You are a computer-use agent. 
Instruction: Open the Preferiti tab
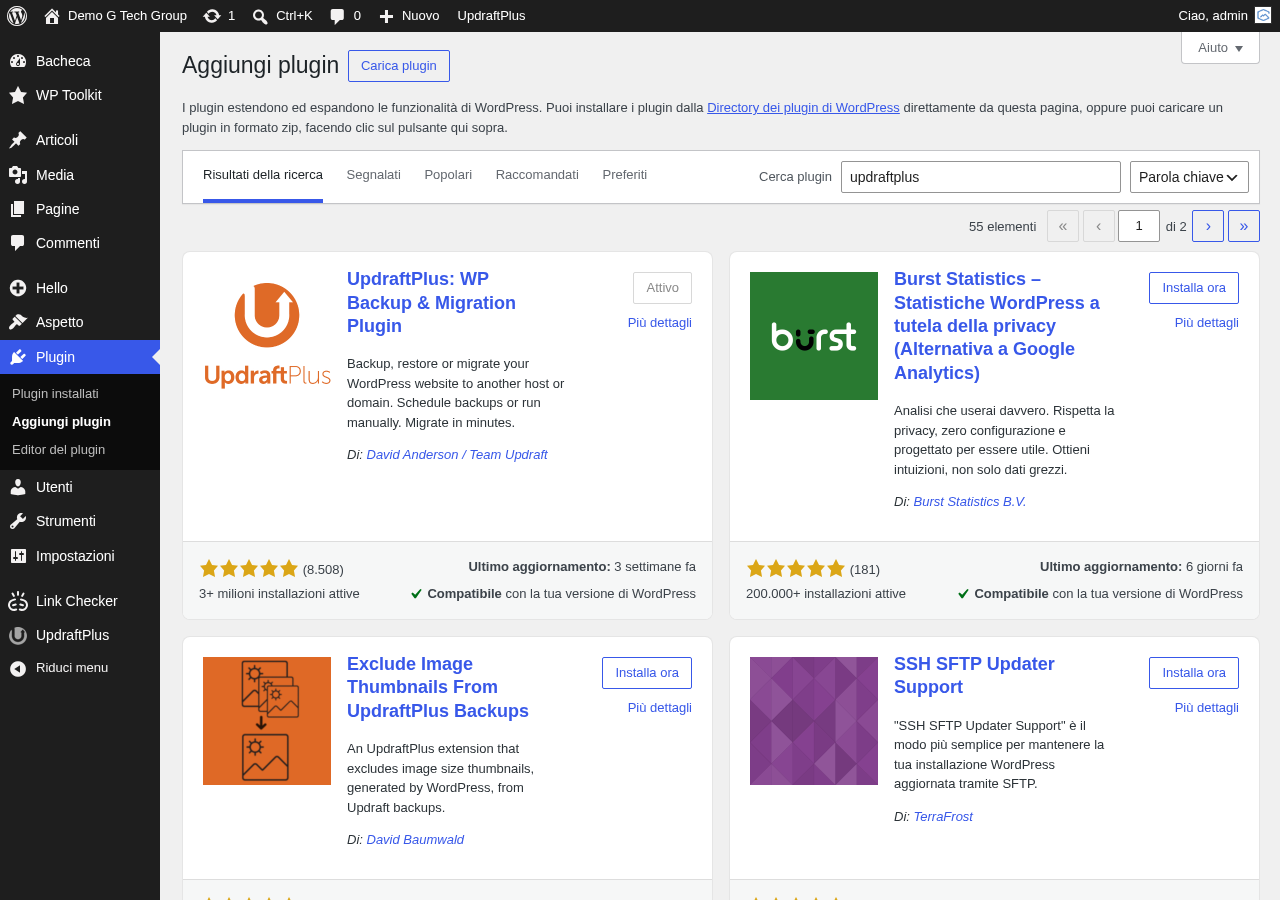click(x=625, y=175)
